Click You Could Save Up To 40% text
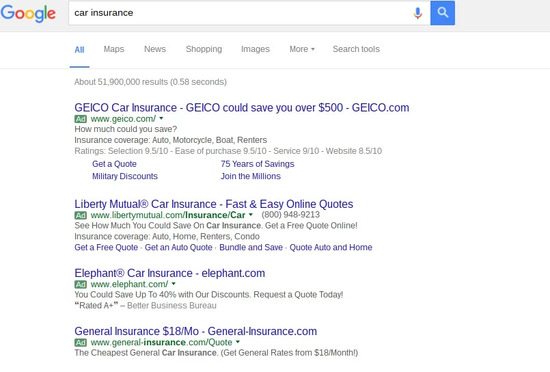550x372 pixels. [209, 295]
